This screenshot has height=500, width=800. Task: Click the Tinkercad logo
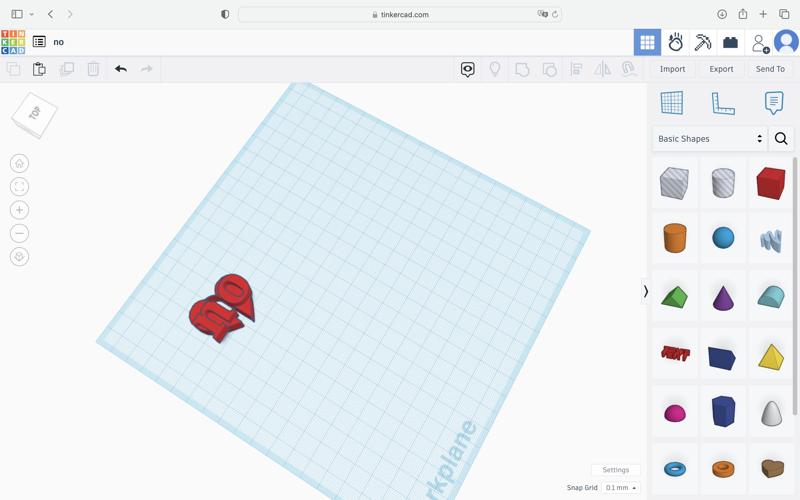pyautogui.click(x=13, y=42)
